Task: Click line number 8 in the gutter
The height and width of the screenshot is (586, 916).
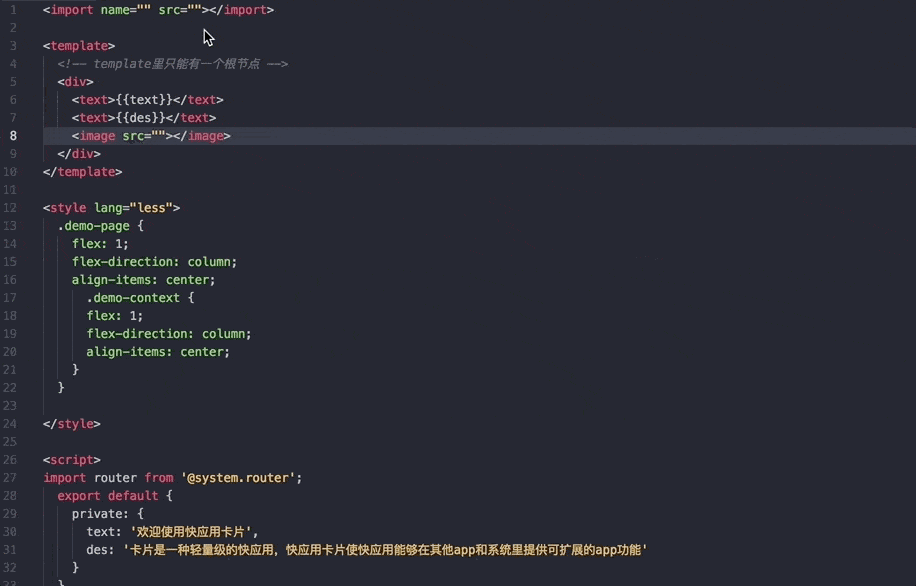Action: point(13,135)
